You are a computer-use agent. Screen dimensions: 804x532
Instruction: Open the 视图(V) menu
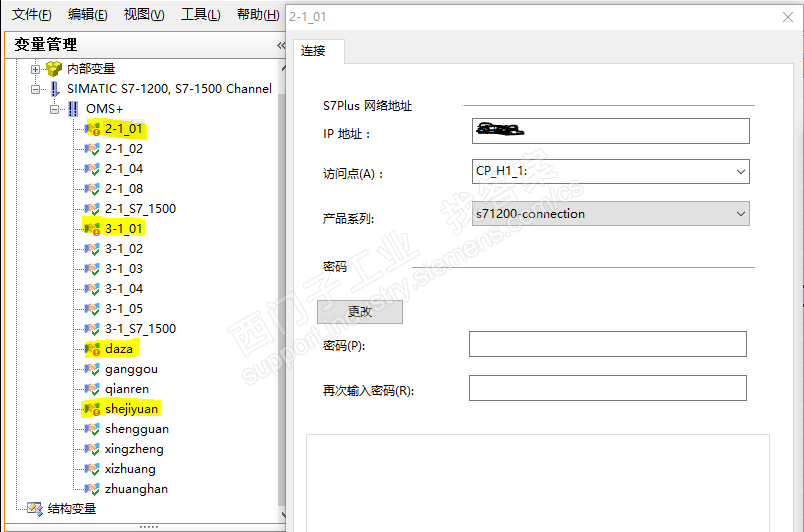(x=144, y=14)
